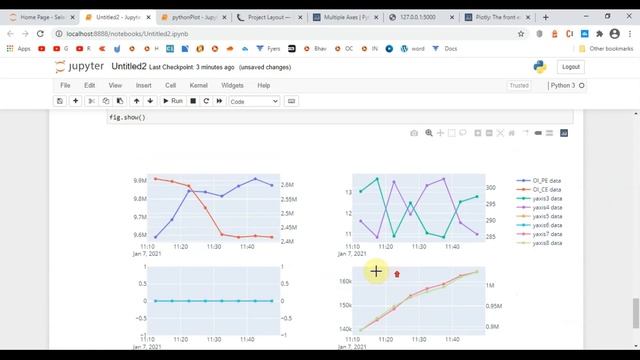Viewport: 640px width, 360px height.
Task: Toggle yaxis5 data trace in legend
Action: coord(539,216)
